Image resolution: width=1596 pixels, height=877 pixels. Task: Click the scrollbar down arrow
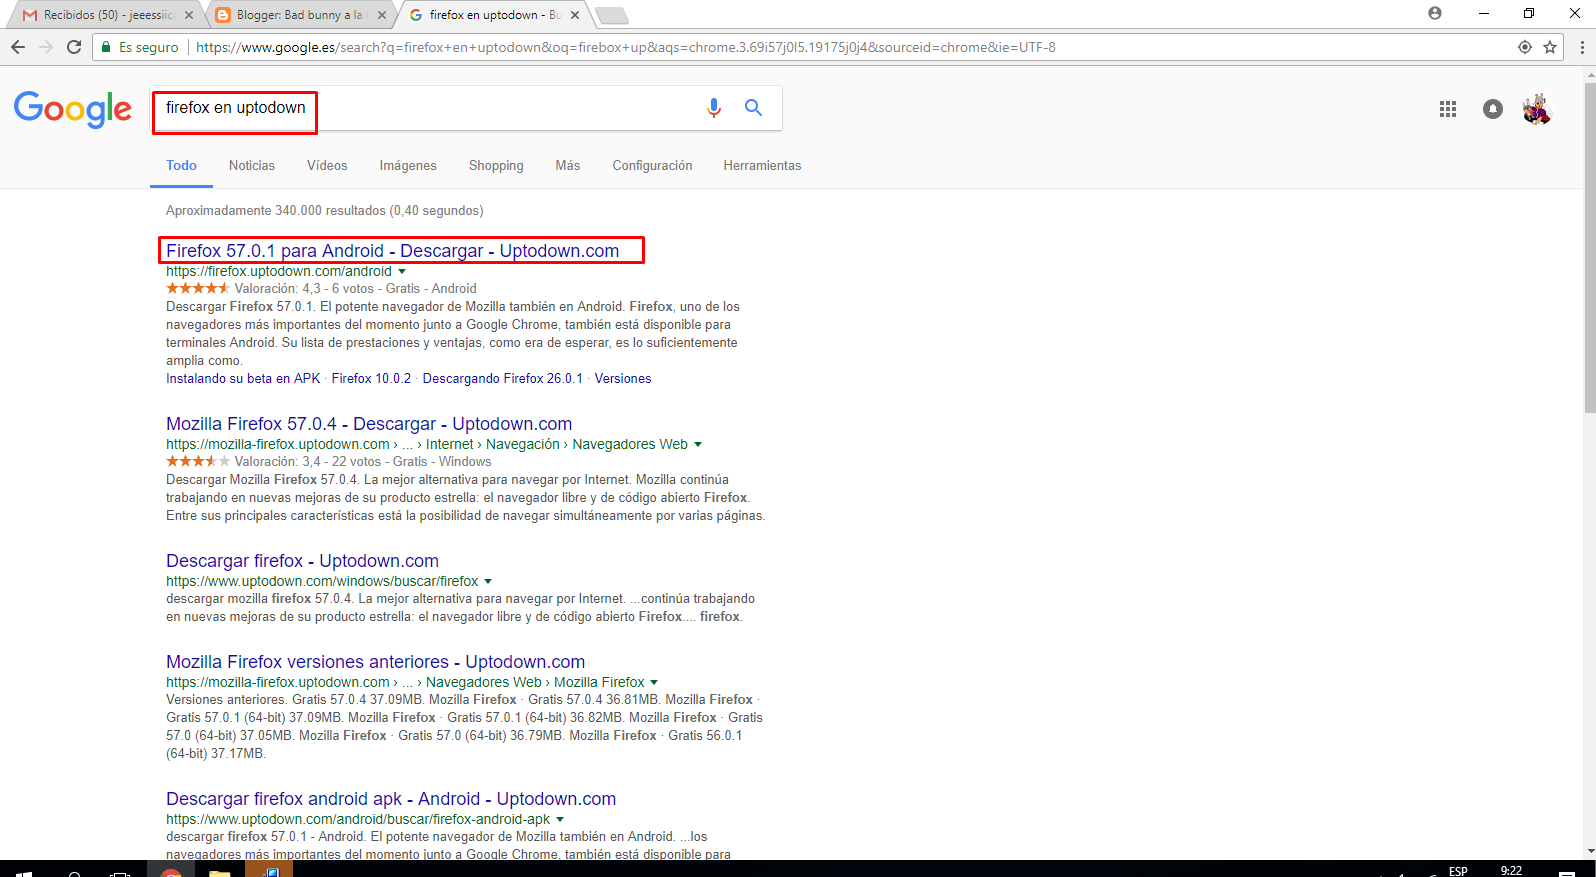[1590, 852]
